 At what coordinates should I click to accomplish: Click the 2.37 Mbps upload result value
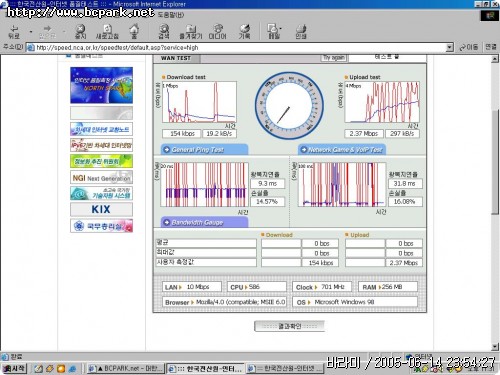(x=363, y=134)
